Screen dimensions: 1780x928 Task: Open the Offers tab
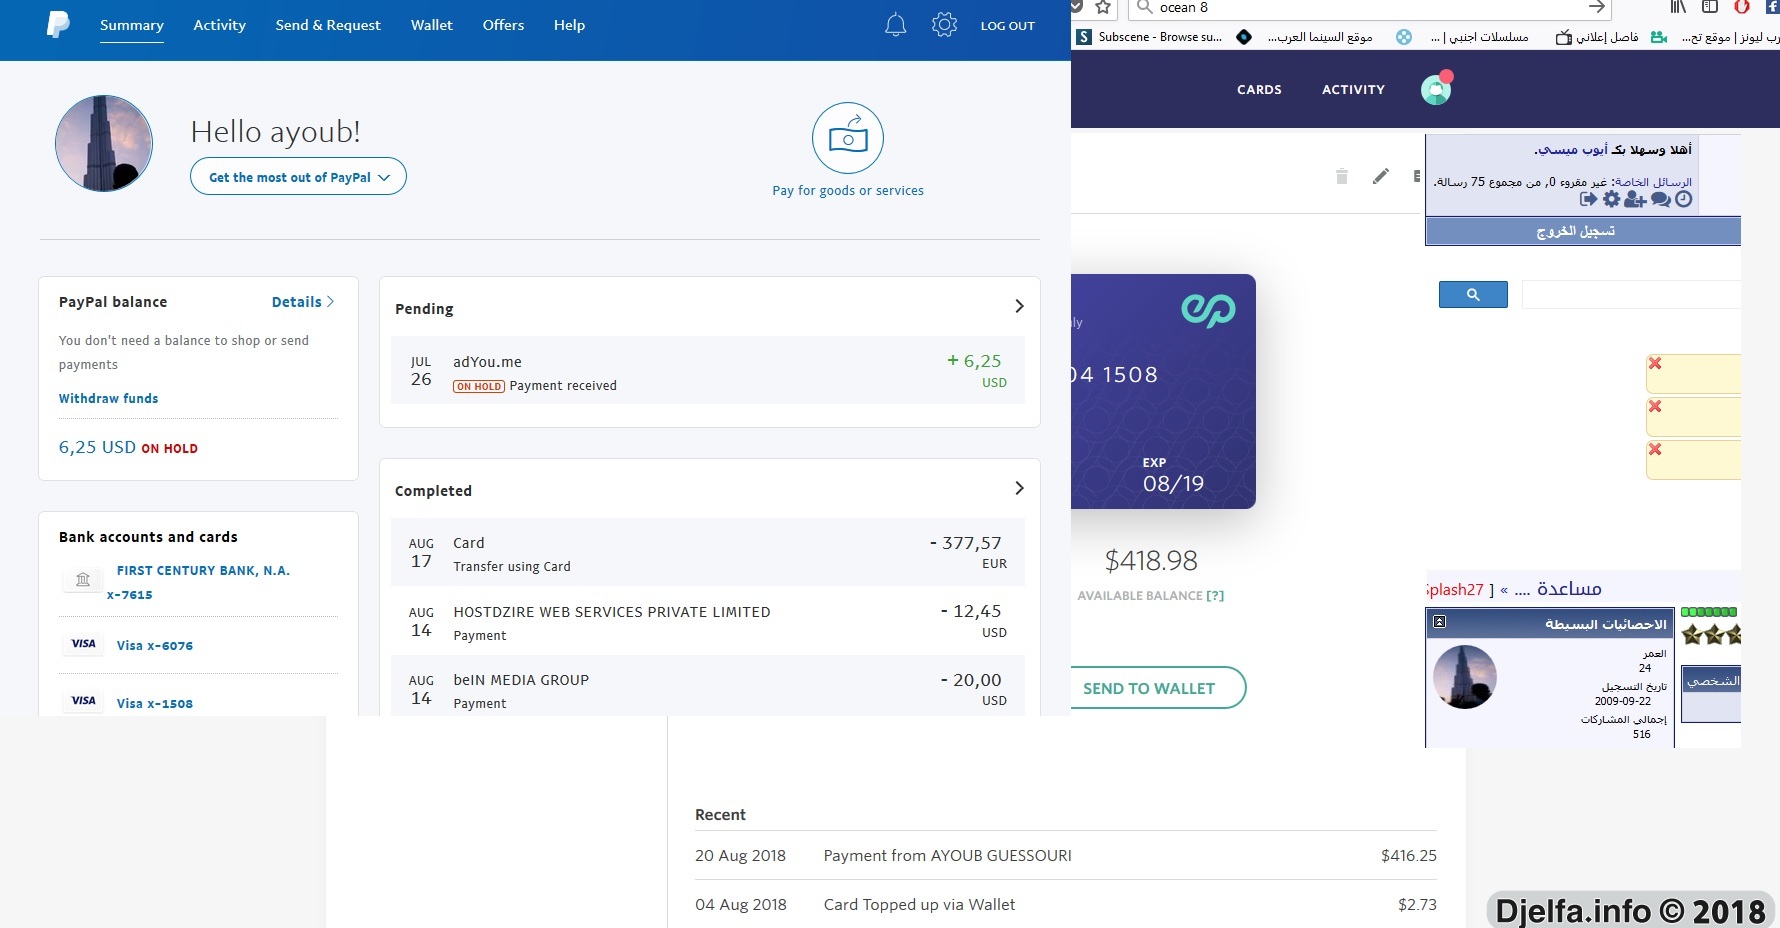coord(503,25)
